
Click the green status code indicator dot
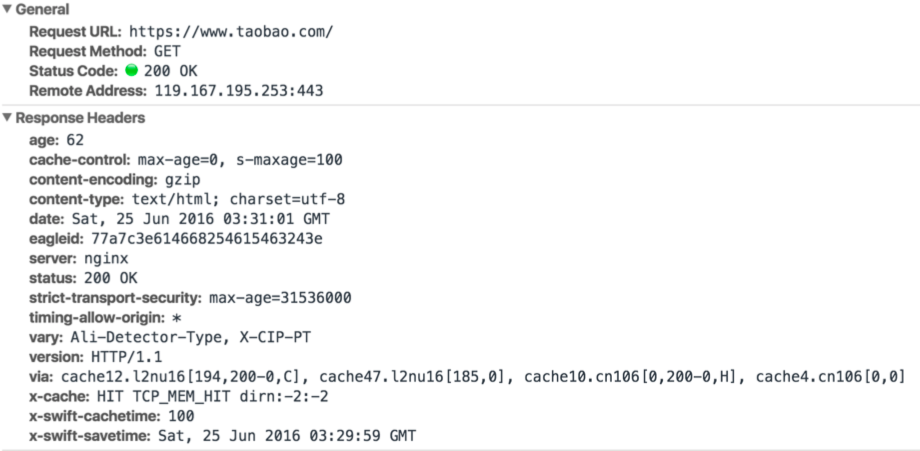click(131, 71)
